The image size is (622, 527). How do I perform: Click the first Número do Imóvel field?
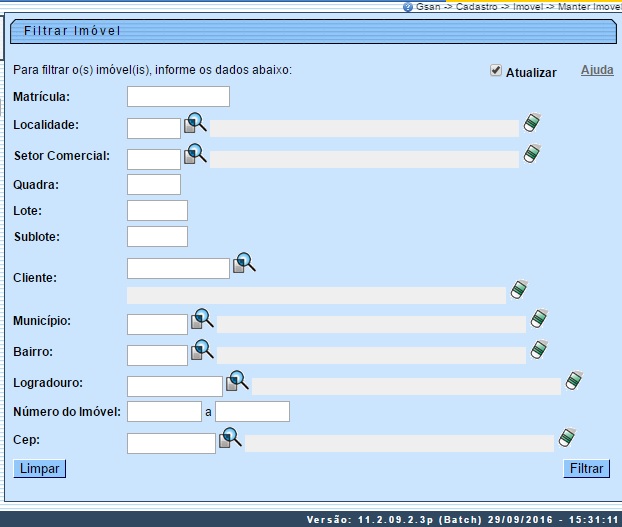pyautogui.click(x=164, y=412)
